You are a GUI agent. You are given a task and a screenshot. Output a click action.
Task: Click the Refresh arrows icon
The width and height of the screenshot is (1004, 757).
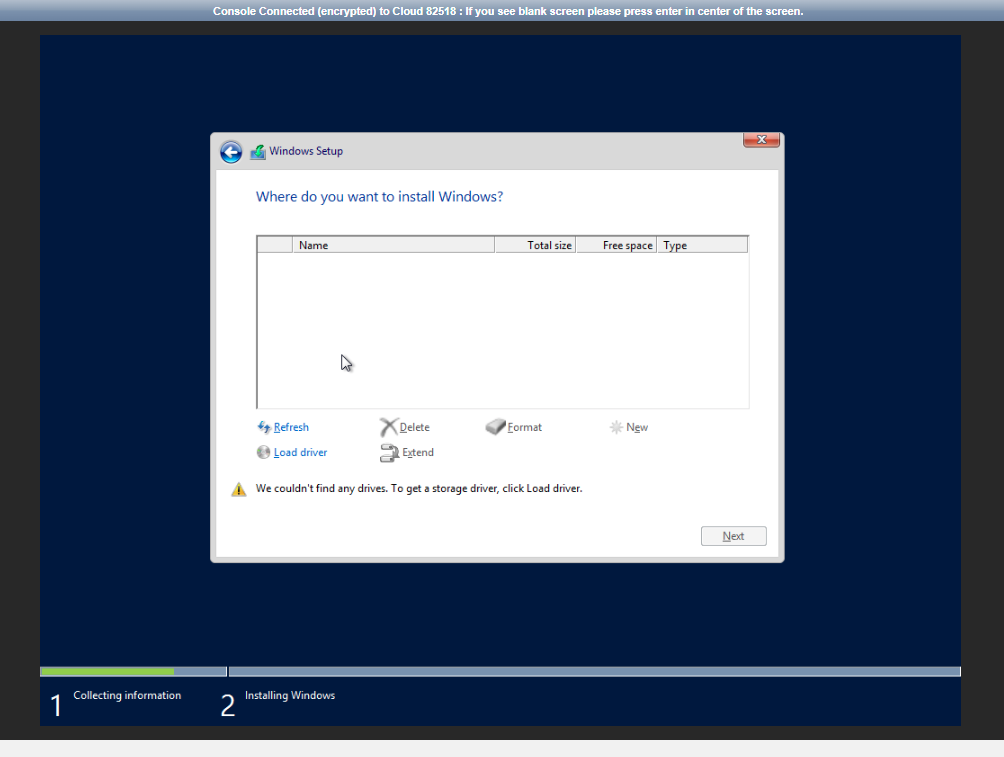(x=264, y=427)
